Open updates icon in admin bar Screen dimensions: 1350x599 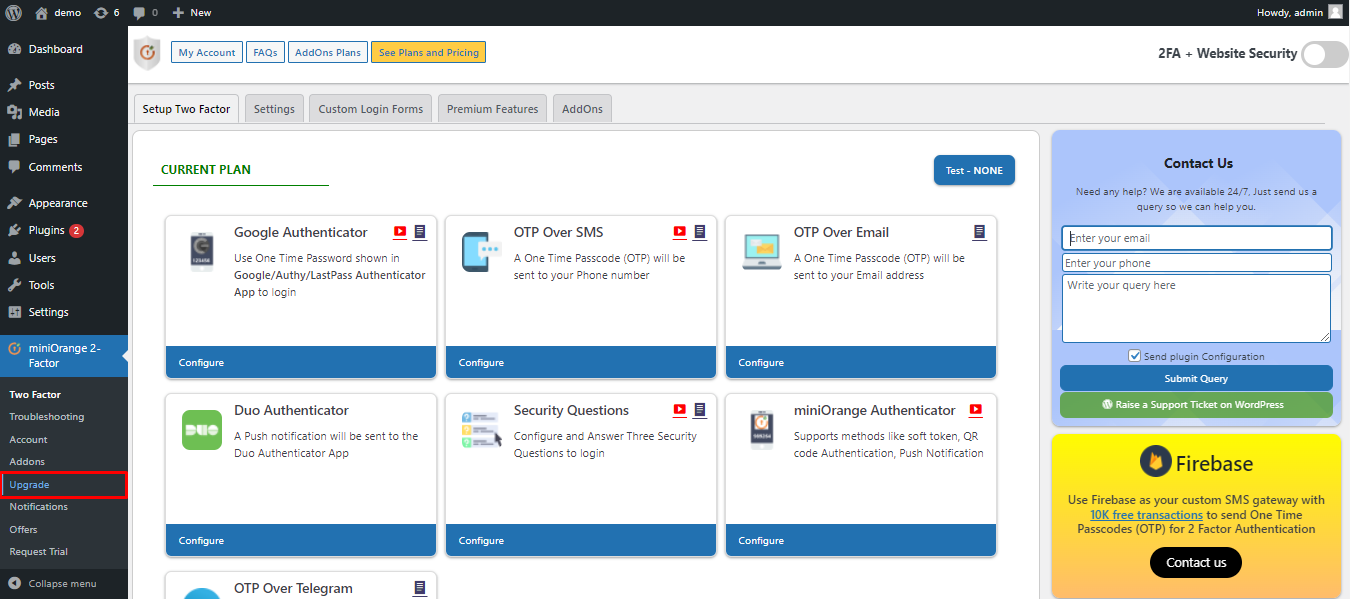pyautogui.click(x=106, y=13)
